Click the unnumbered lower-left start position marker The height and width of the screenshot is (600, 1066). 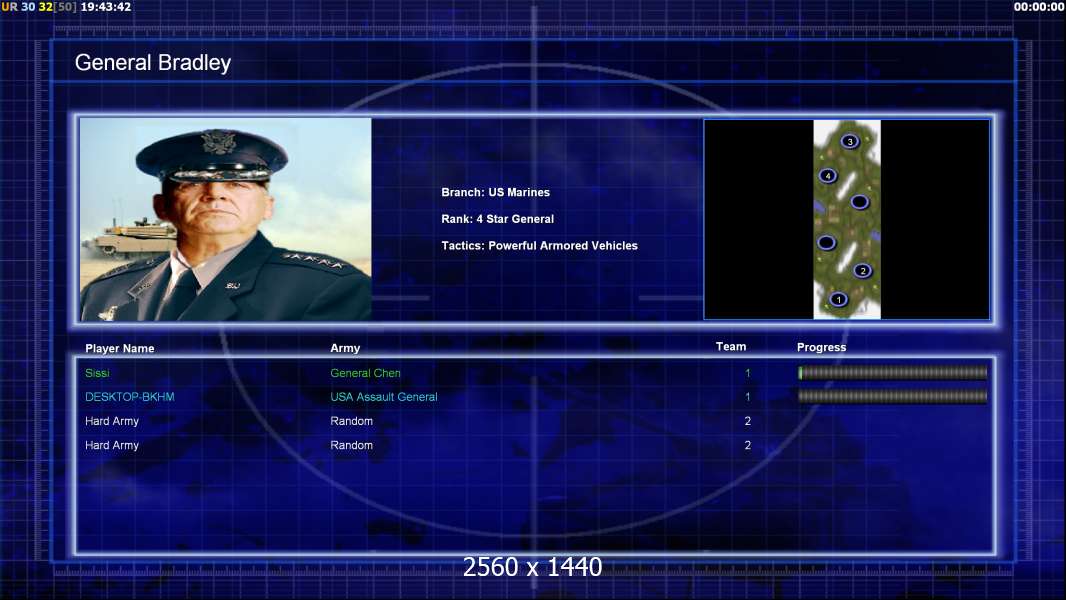(826, 242)
